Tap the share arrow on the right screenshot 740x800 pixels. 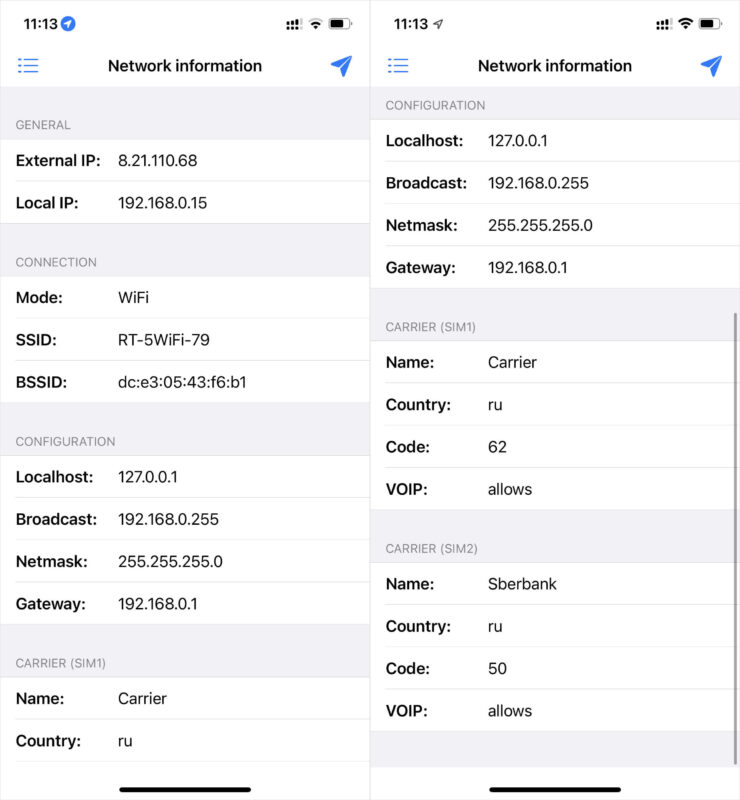[x=712, y=64]
